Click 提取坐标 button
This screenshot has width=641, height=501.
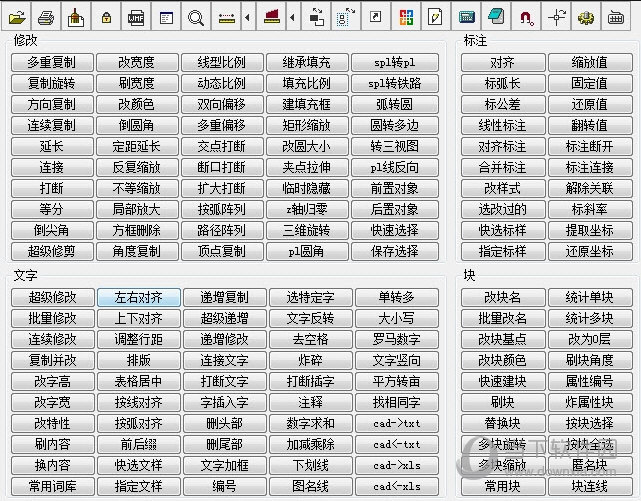[589, 230]
